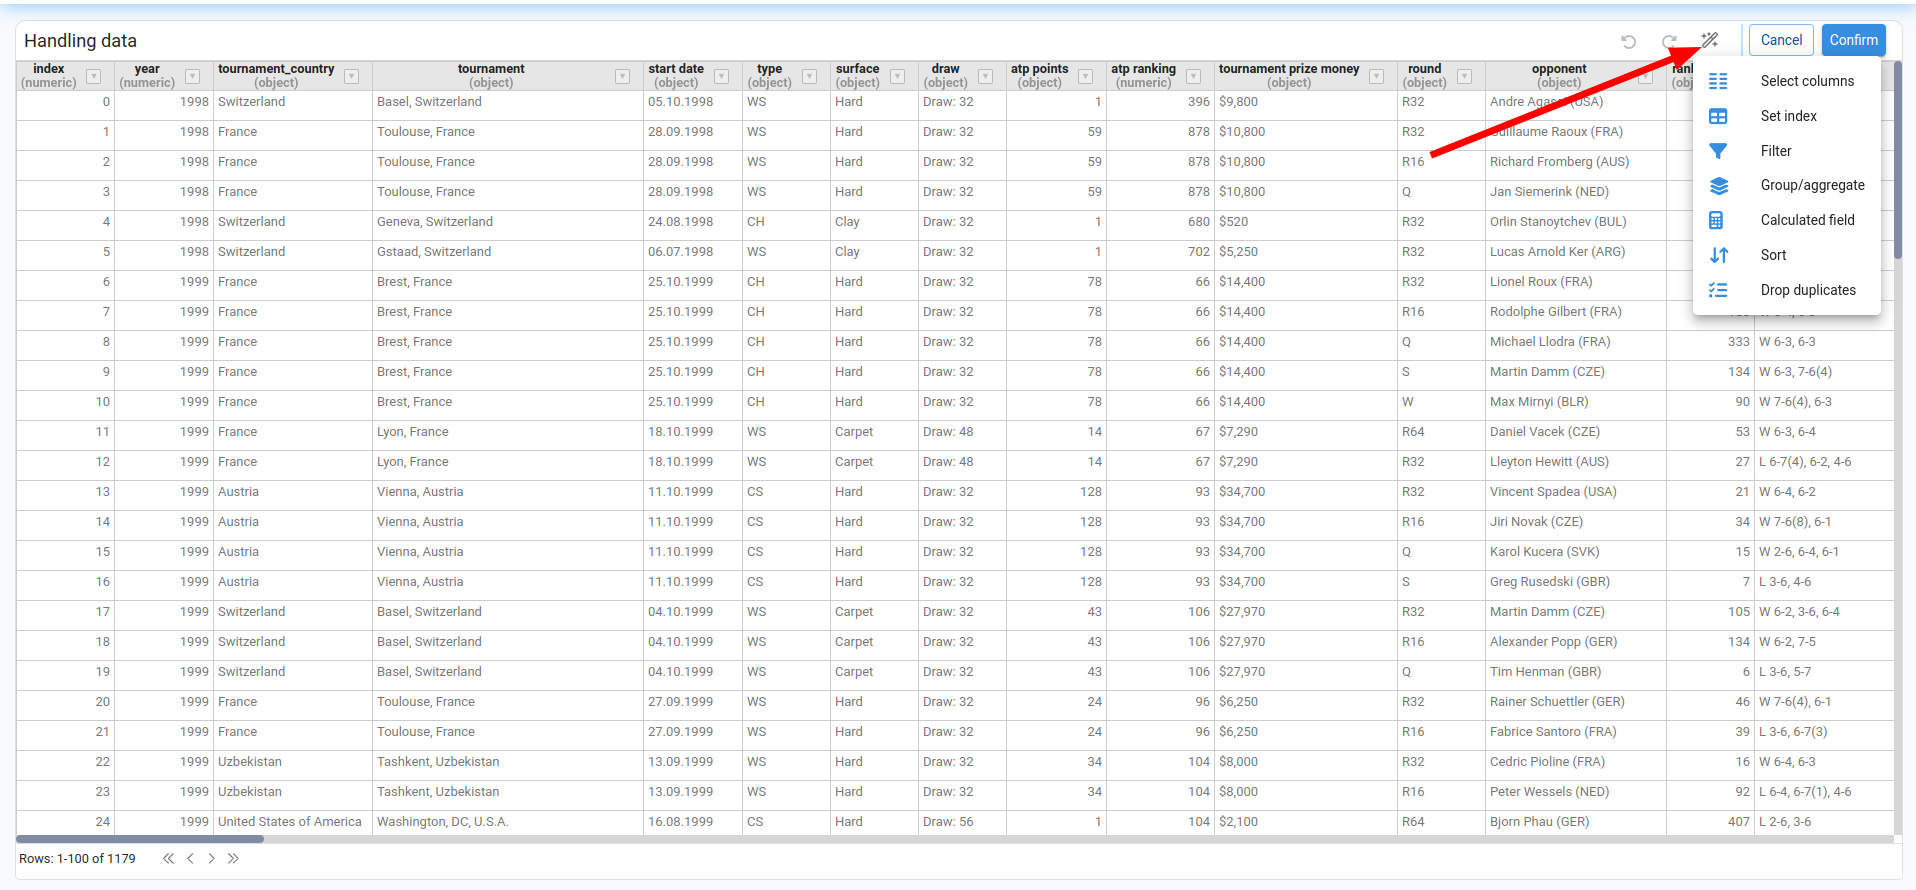The height and width of the screenshot is (890, 1916).
Task: Click the horizontal scrollbar at table bottom
Action: [140, 839]
